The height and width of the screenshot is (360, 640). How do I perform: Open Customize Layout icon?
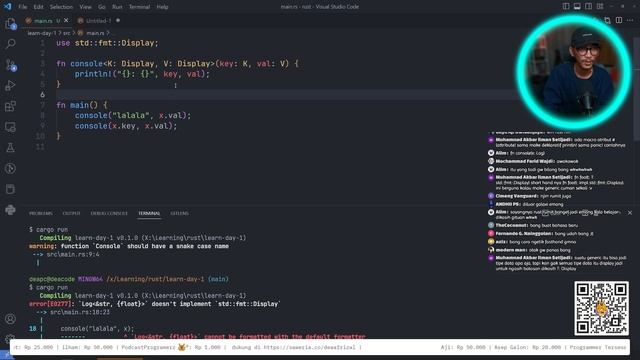tap(600, 7)
